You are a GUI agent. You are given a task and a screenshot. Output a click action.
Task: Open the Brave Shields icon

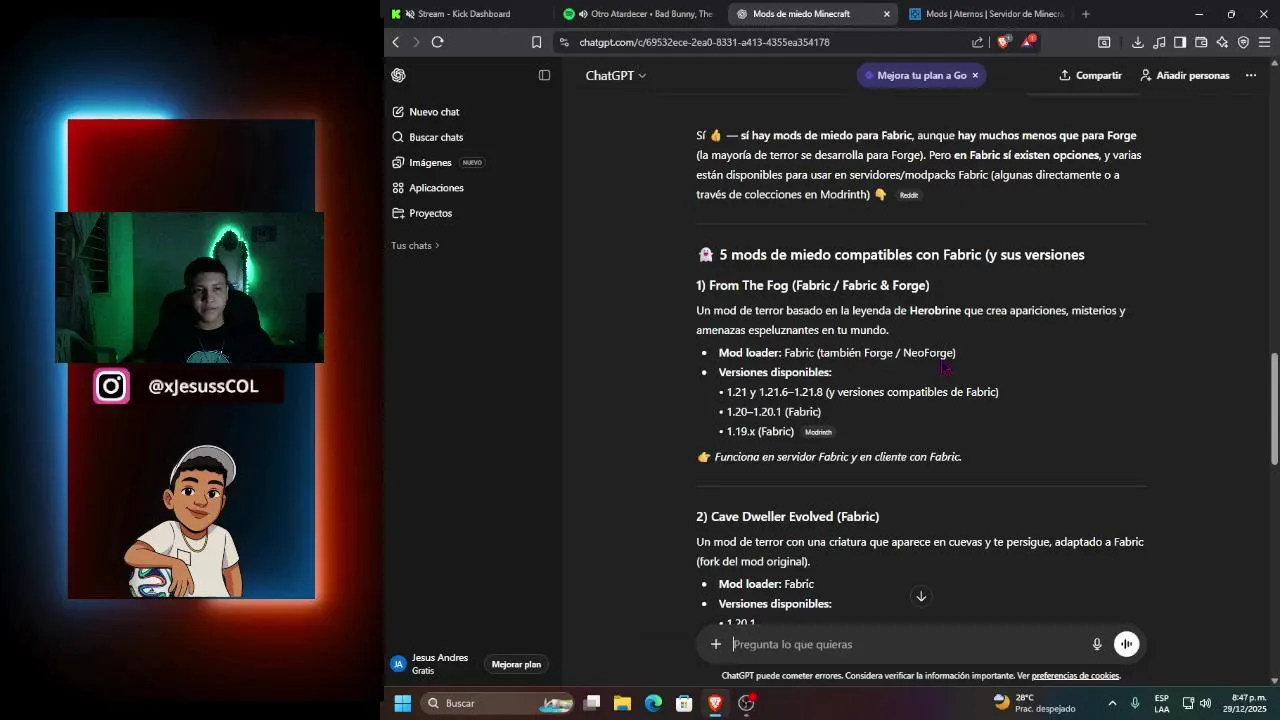1003,42
